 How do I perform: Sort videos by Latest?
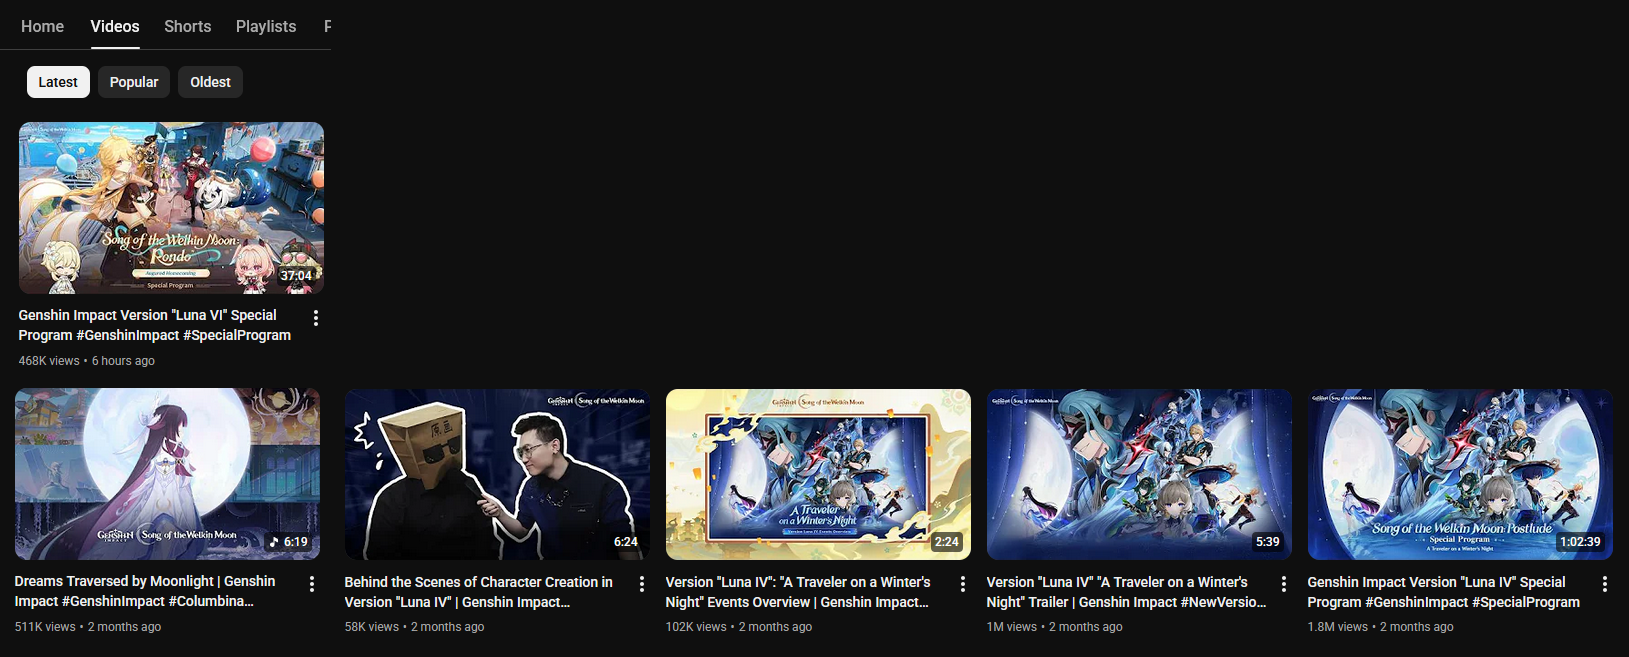coord(58,82)
